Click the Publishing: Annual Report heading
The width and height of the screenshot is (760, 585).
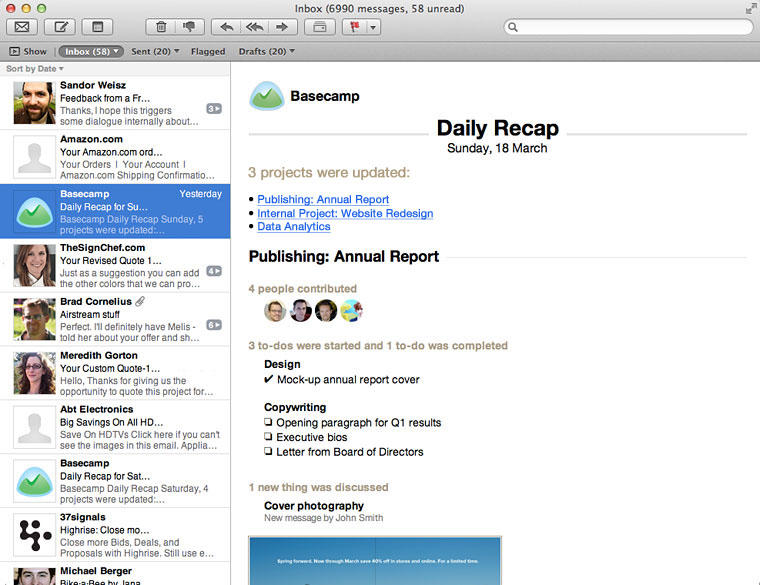click(x=344, y=256)
